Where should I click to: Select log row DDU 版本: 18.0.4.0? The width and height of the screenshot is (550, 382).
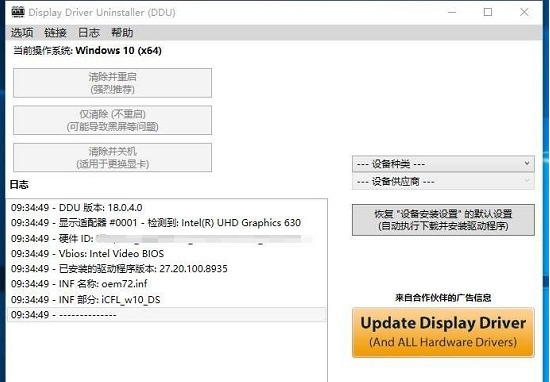(167, 208)
